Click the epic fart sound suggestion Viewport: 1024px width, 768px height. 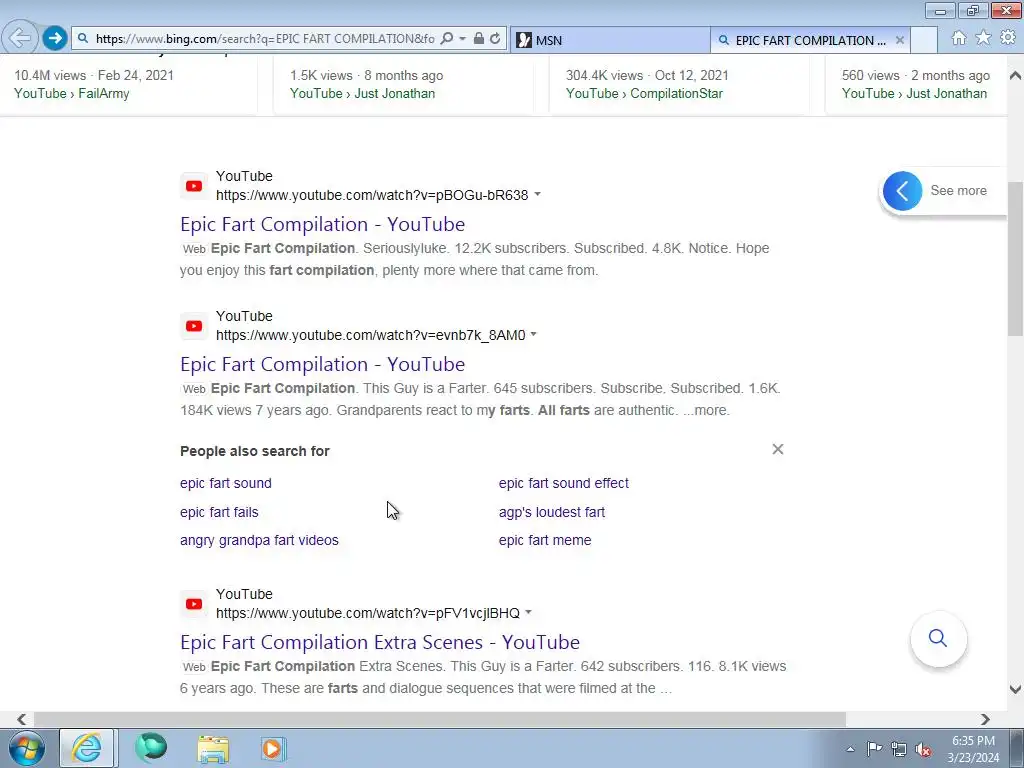pyautogui.click(x=226, y=483)
